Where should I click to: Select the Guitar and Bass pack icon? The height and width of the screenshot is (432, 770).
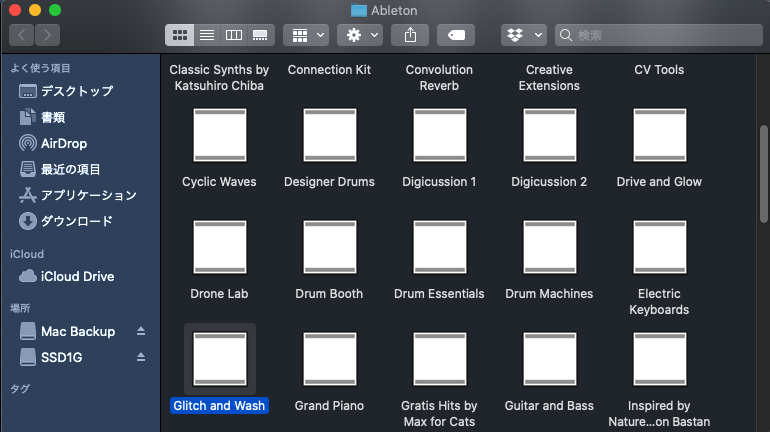pyautogui.click(x=550, y=359)
